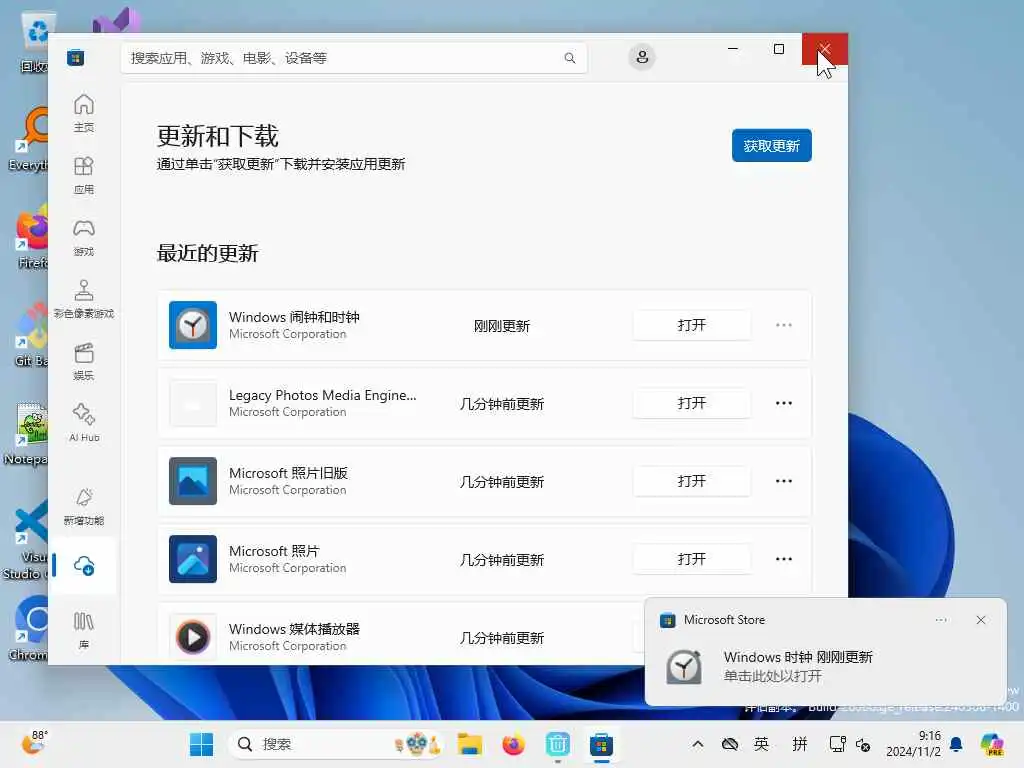Click the search magnifier icon in Store
1024x768 pixels.
(569, 58)
